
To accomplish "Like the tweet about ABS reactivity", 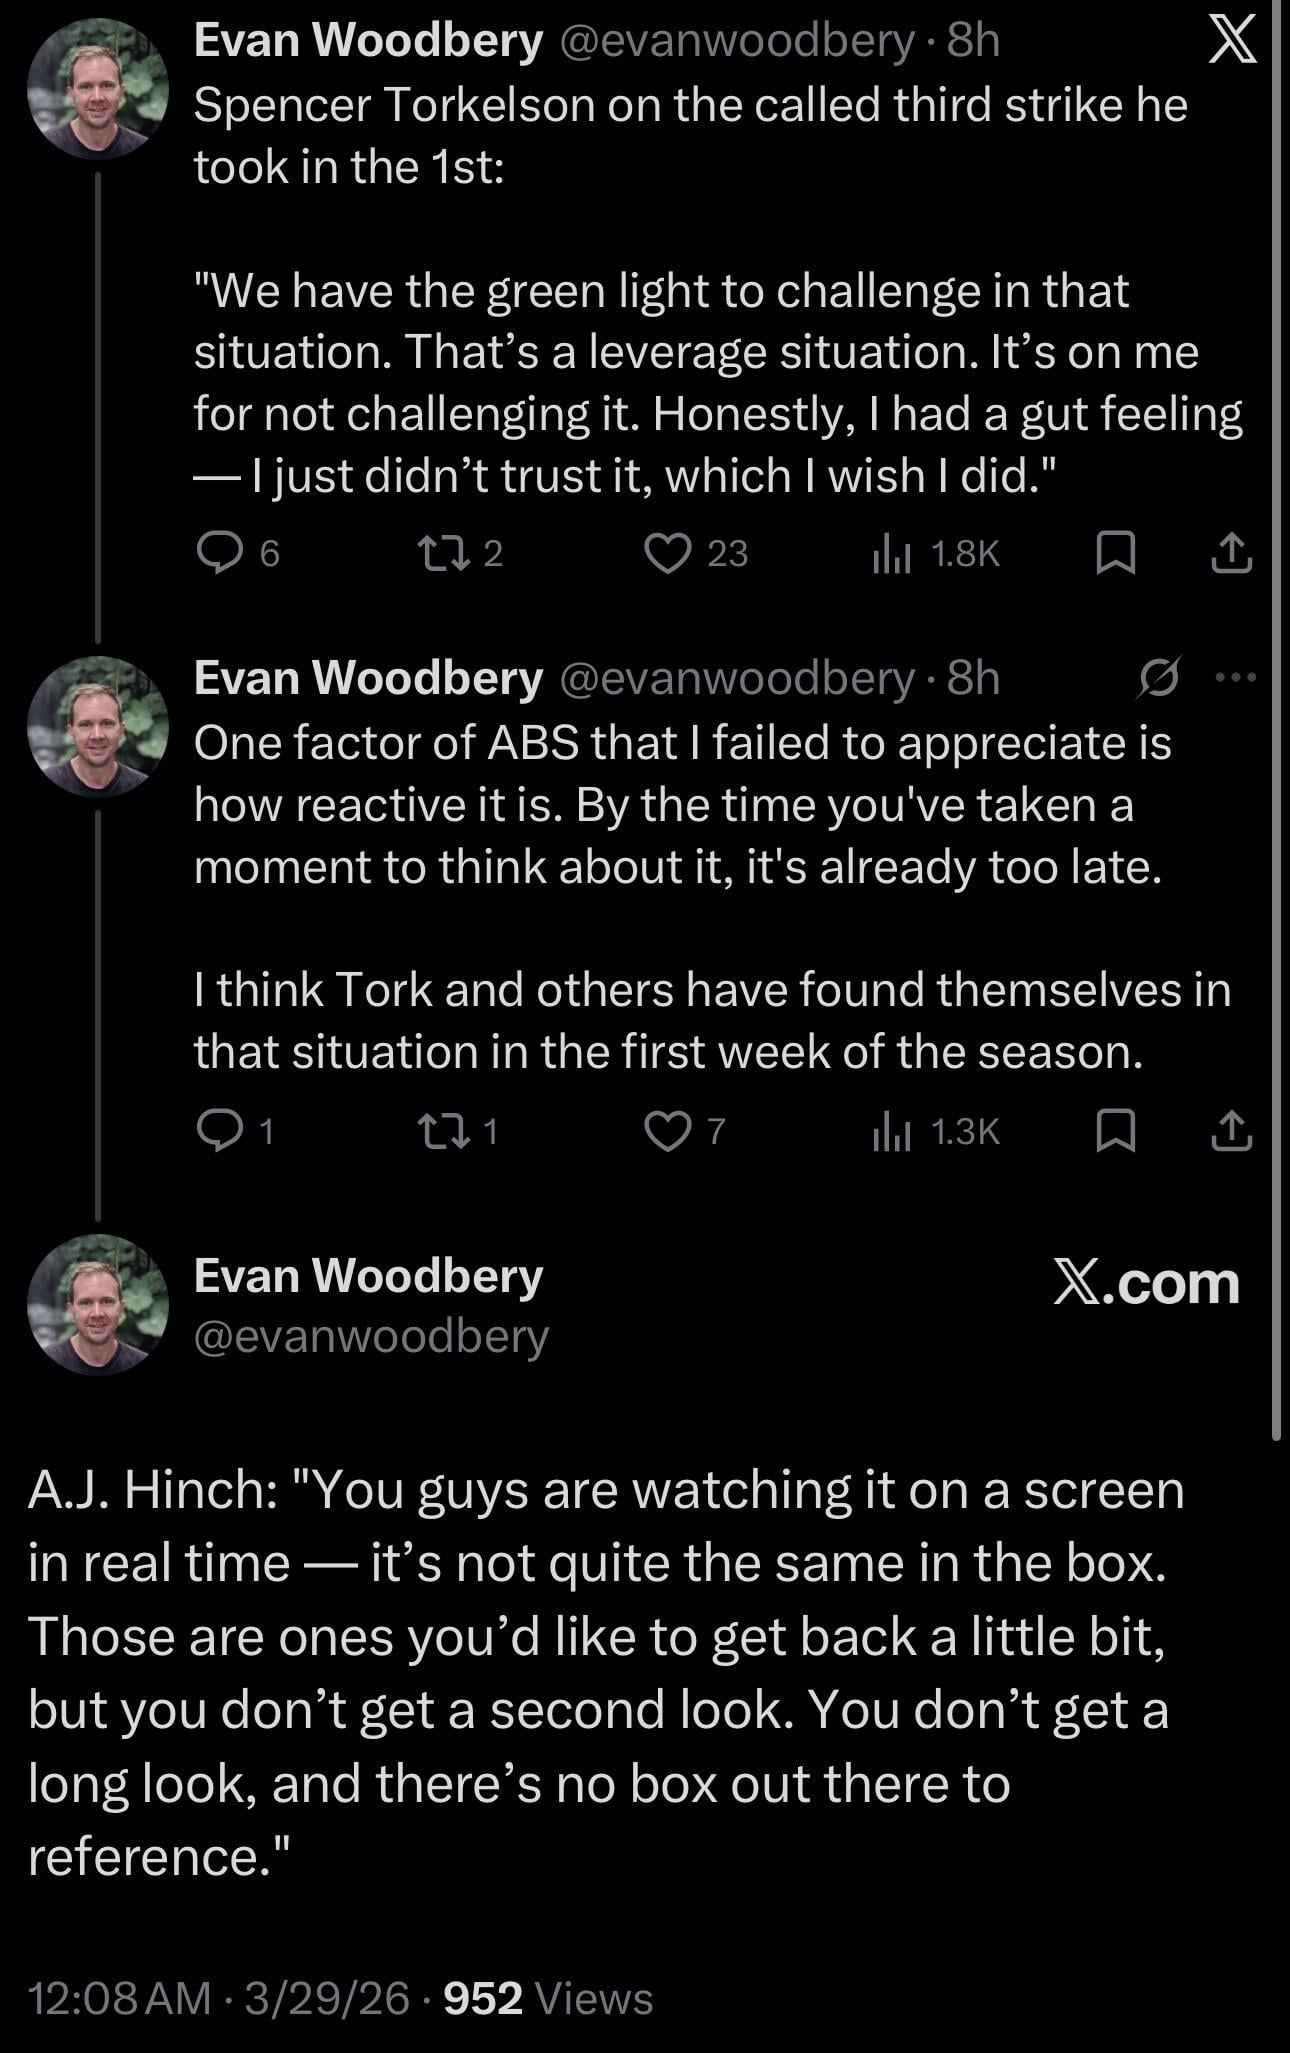I will click(668, 1131).
